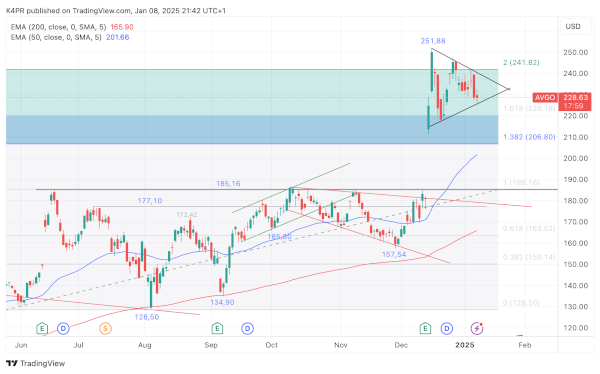600x374 pixels.
Task: Click the Fibonacci 0.382 (150.14) label
Action: 529,257
